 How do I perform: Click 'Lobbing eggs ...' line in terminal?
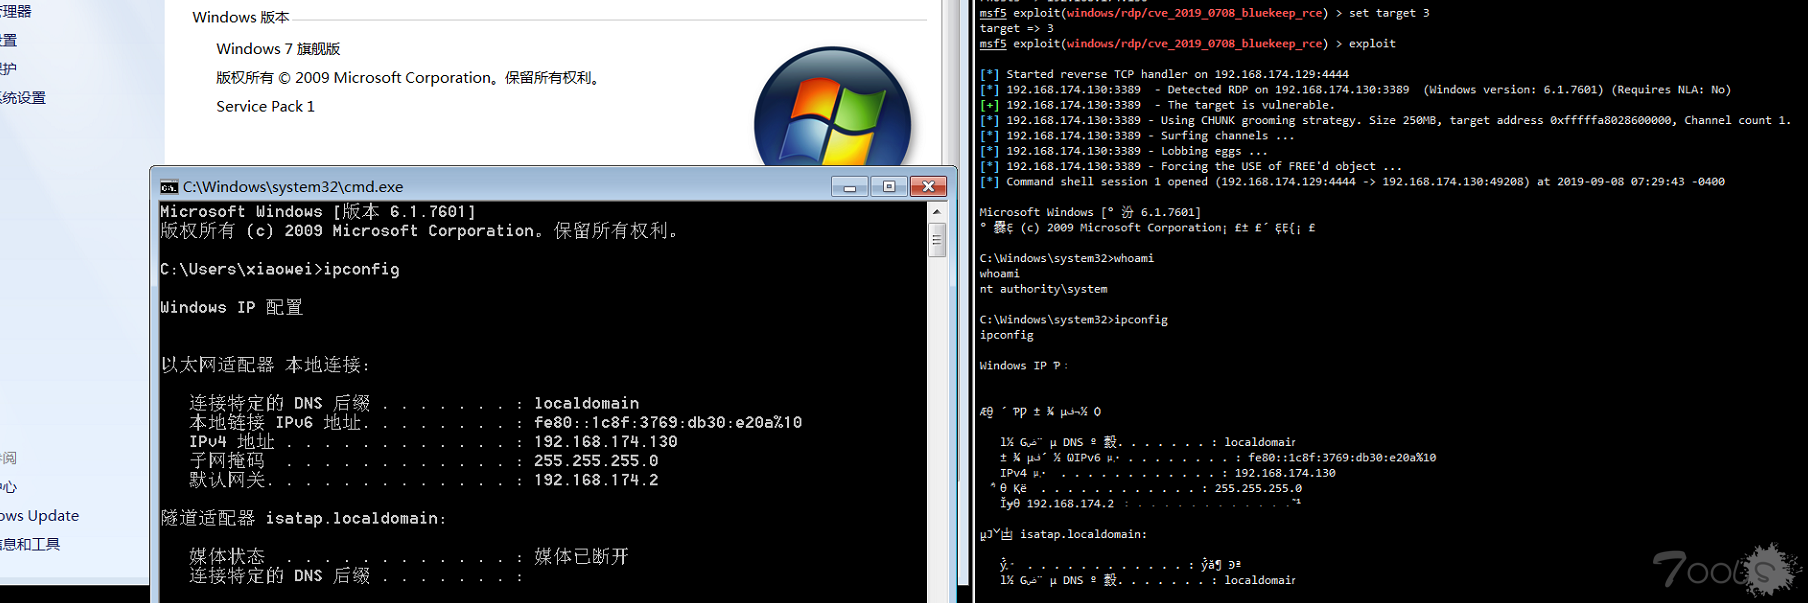click(x=1124, y=151)
